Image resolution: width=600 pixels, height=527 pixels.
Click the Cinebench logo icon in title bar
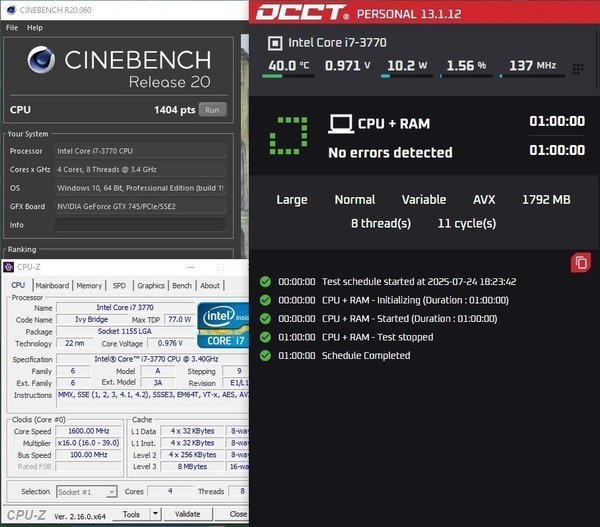(x=11, y=10)
